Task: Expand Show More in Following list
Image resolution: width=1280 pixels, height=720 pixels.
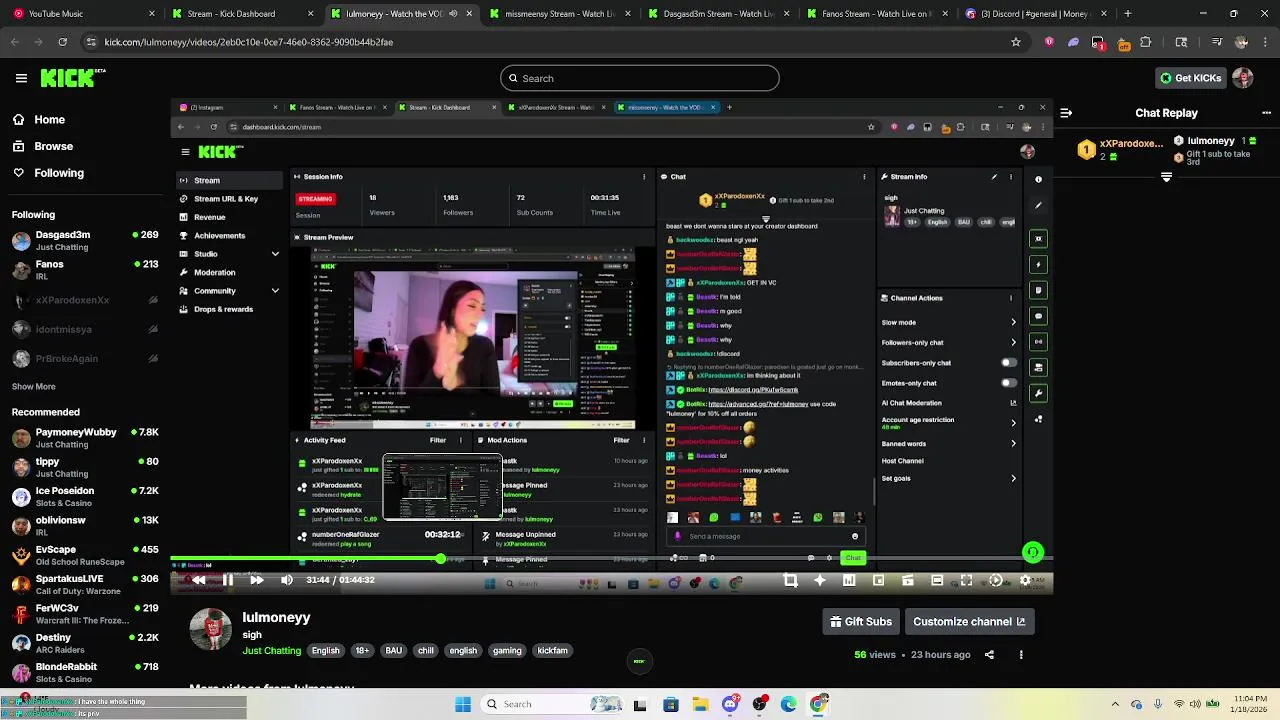Action: pyautogui.click(x=34, y=386)
